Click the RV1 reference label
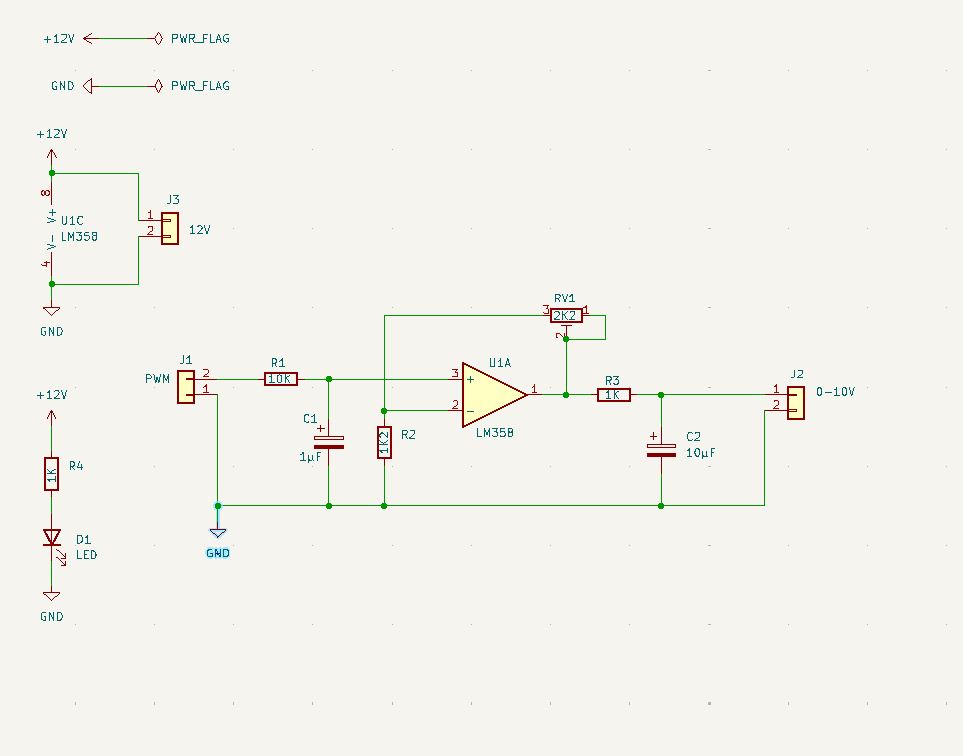The image size is (963, 756). (564, 298)
